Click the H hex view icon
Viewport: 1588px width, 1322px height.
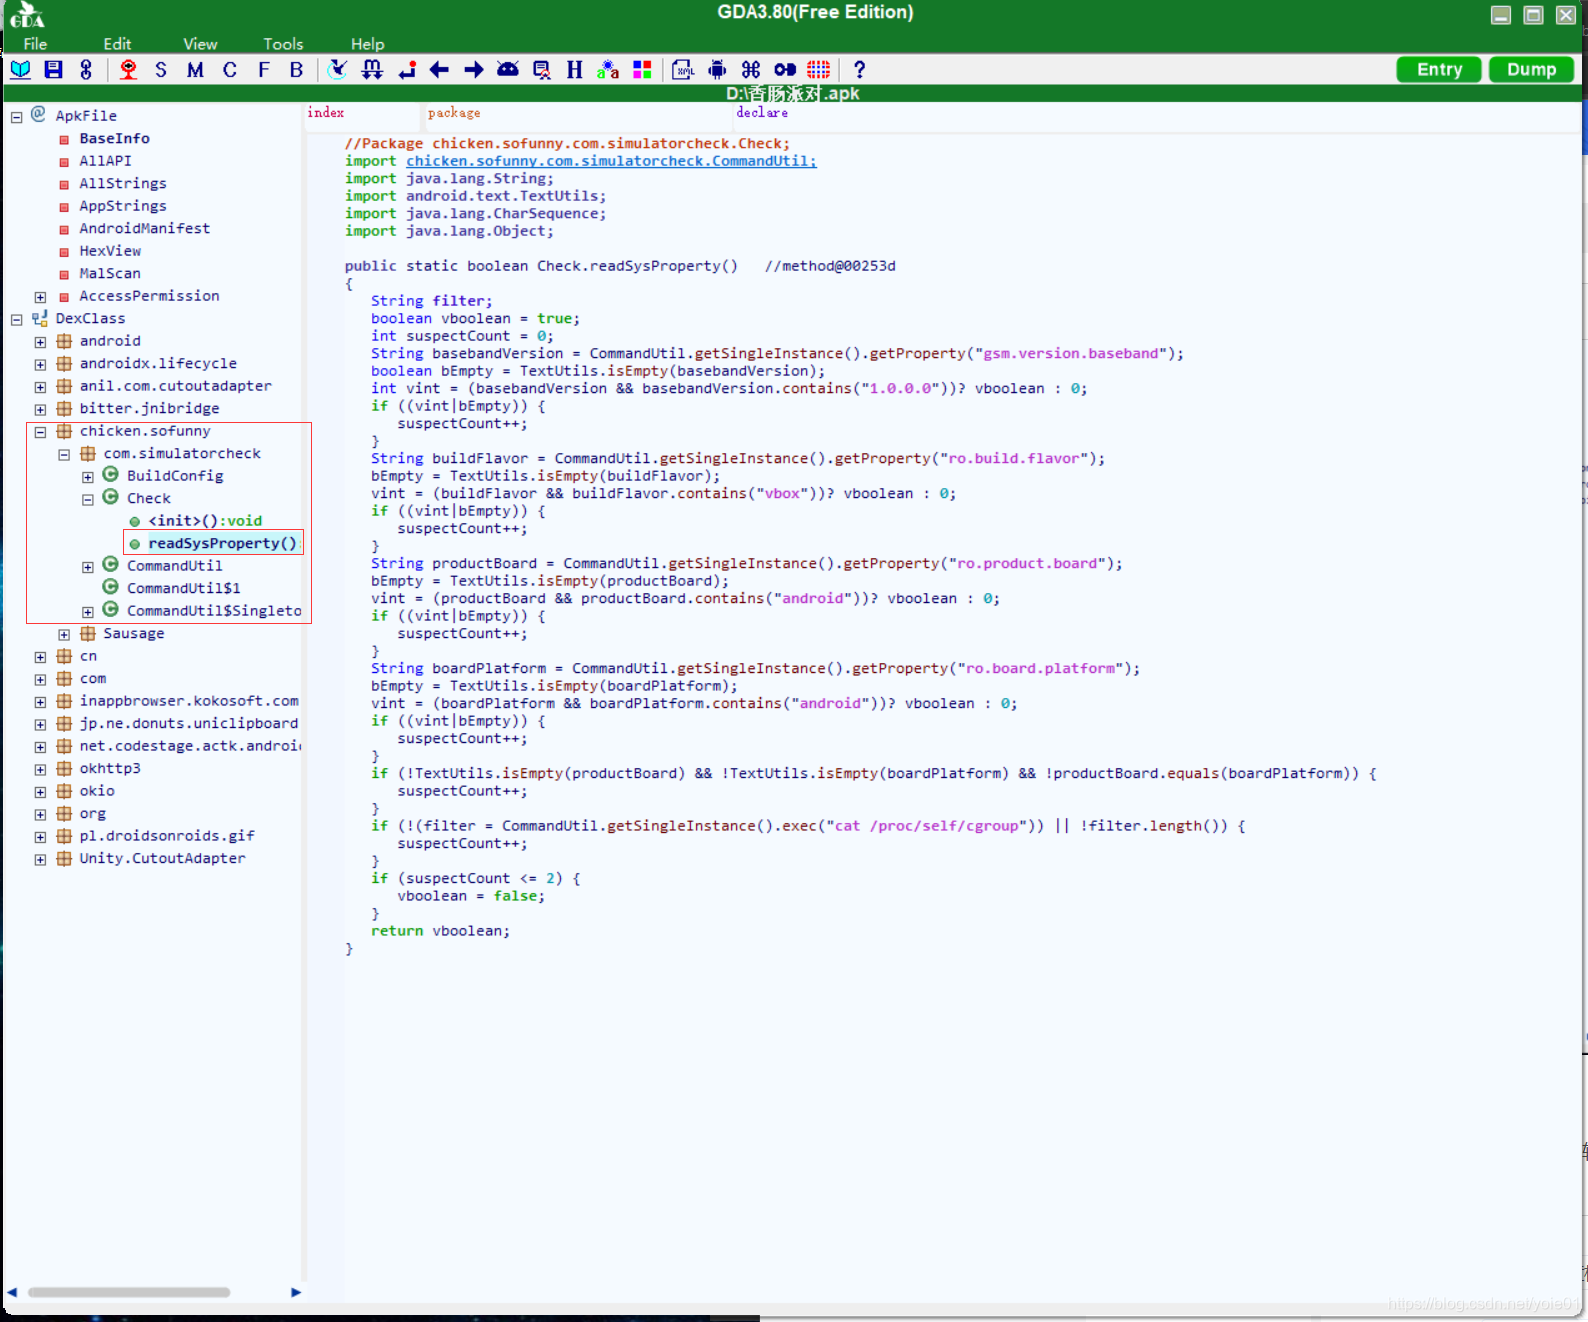[x=574, y=70]
